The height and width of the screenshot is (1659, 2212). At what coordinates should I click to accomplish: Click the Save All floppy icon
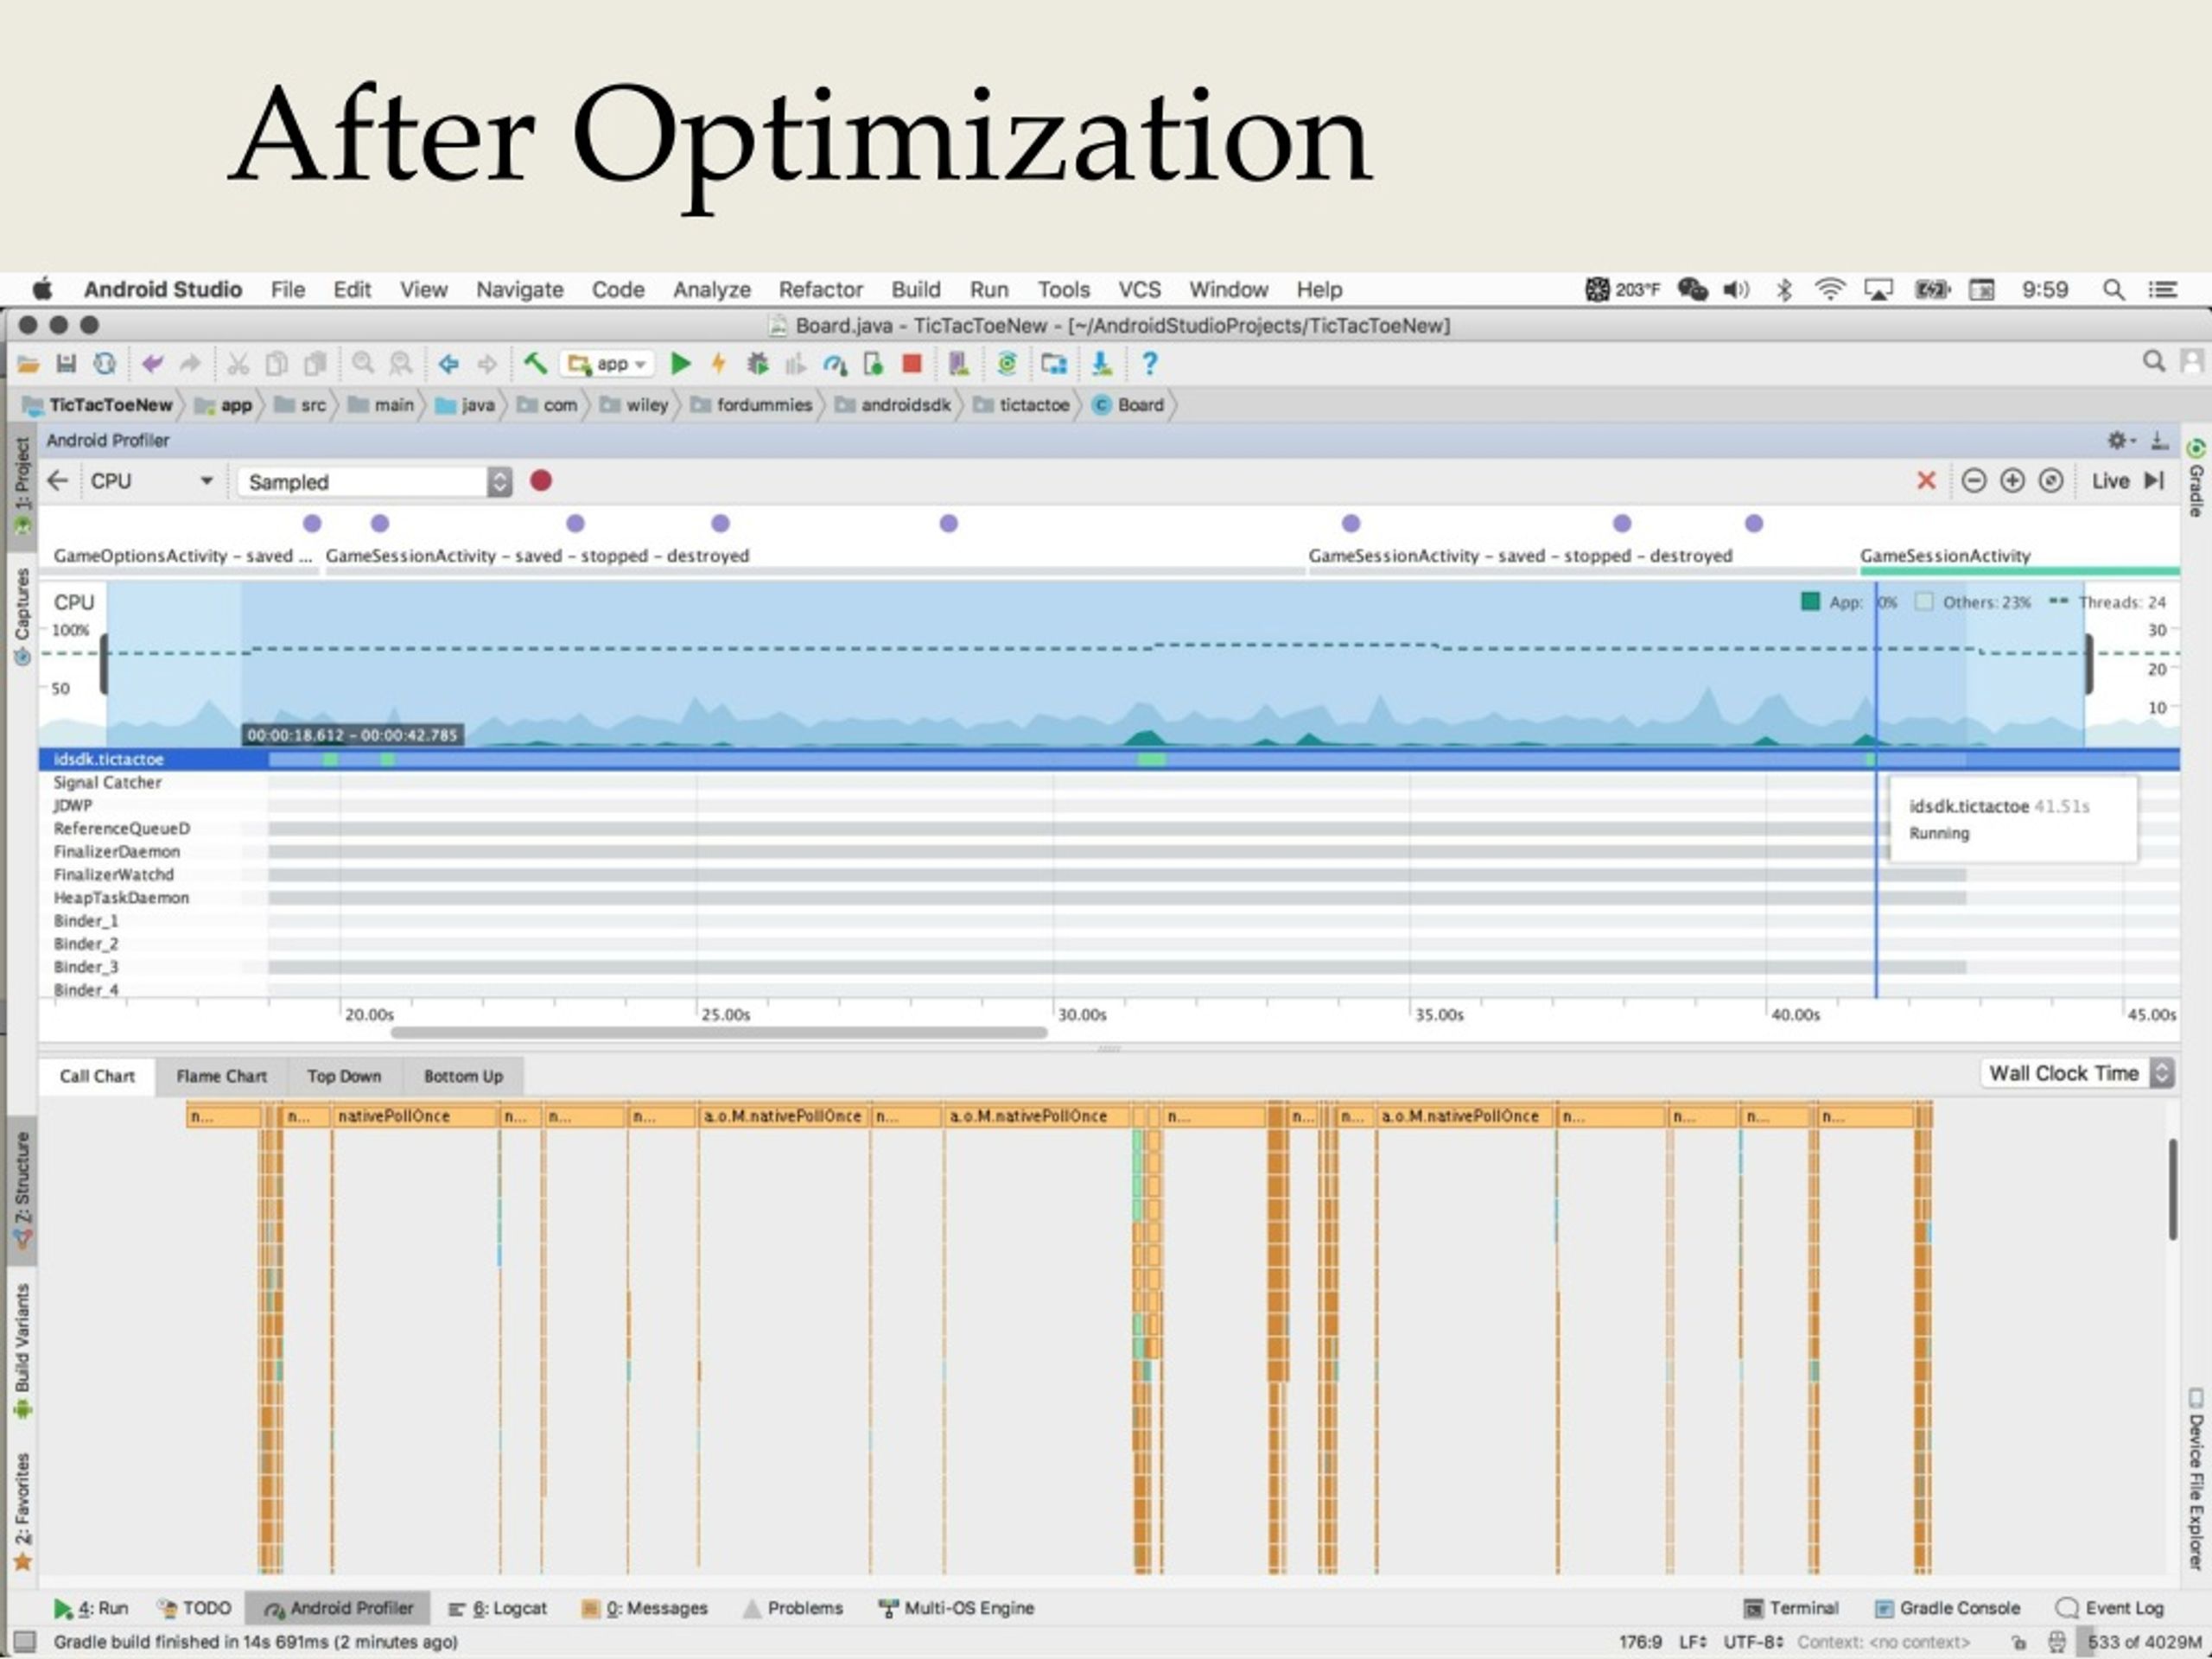(66, 364)
